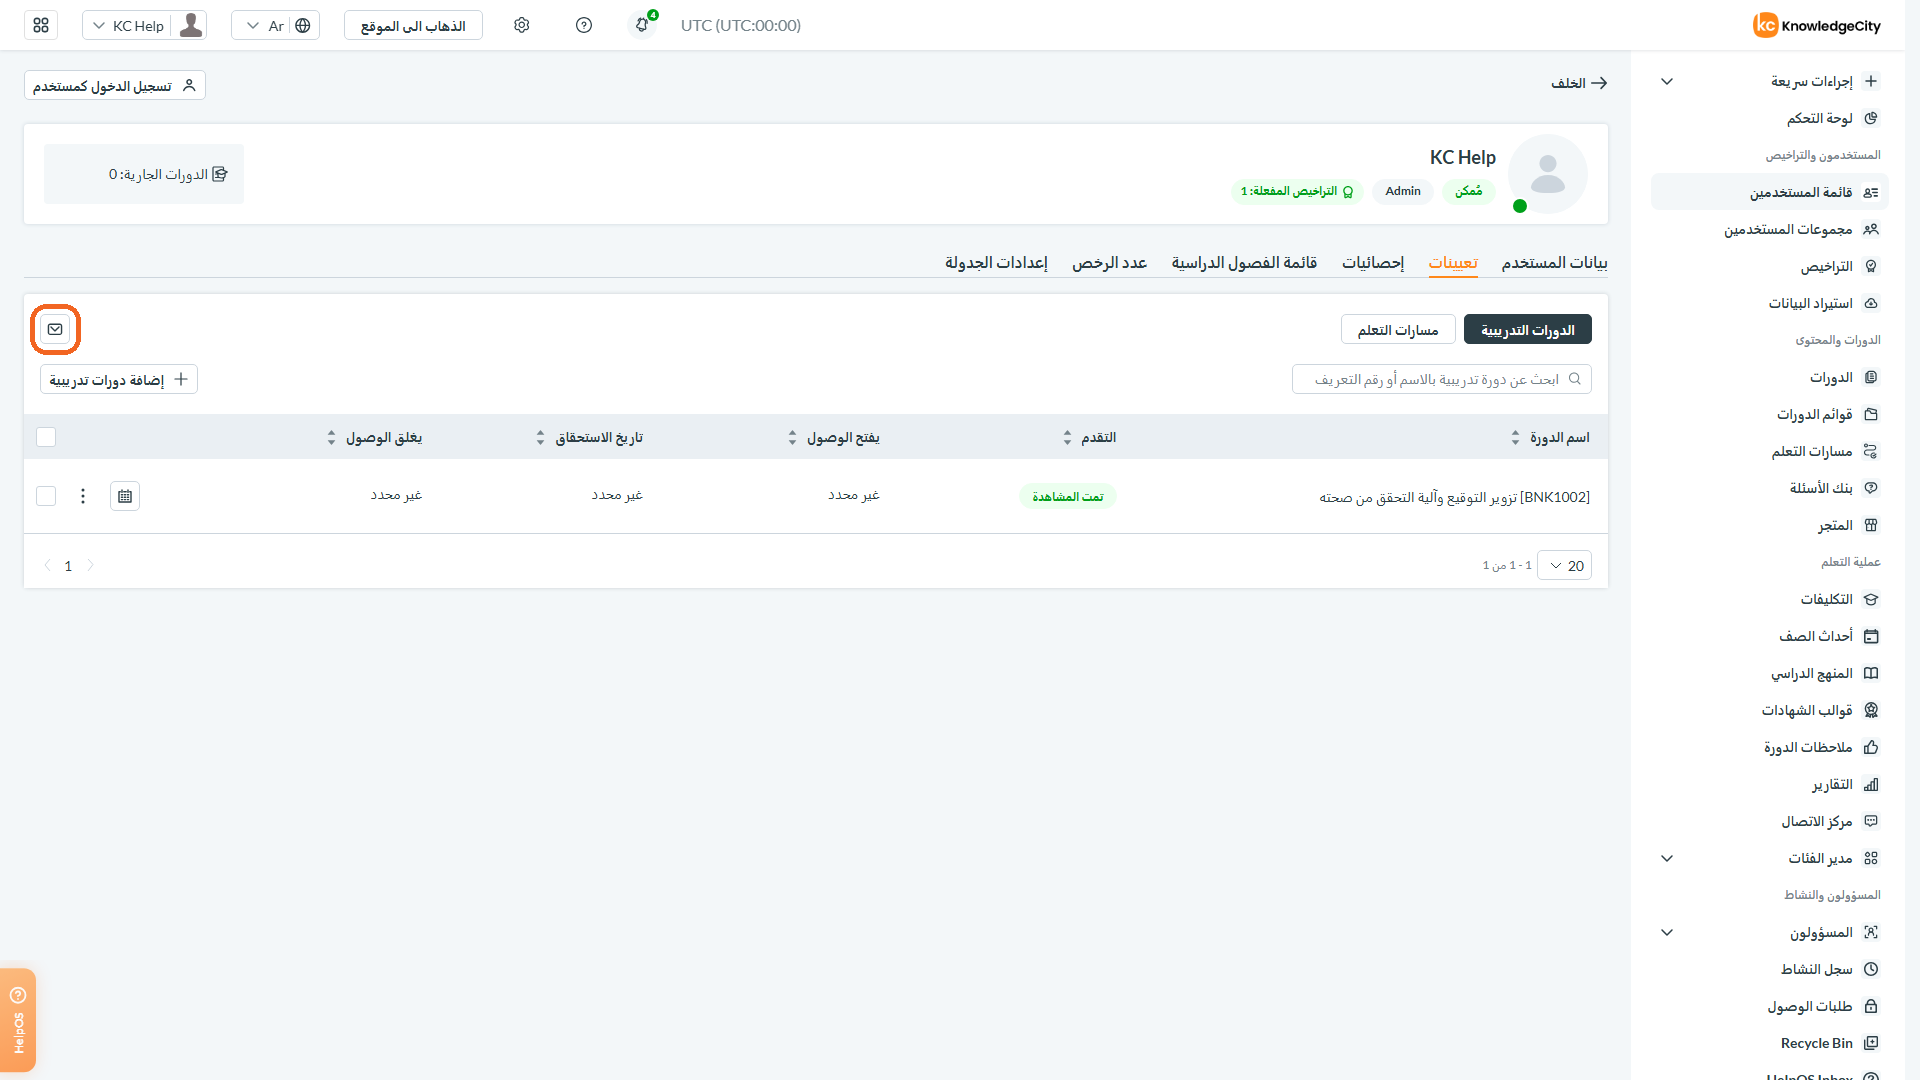Click the KnowledgeCity logo
The image size is (1920, 1080).
coord(1817,25)
